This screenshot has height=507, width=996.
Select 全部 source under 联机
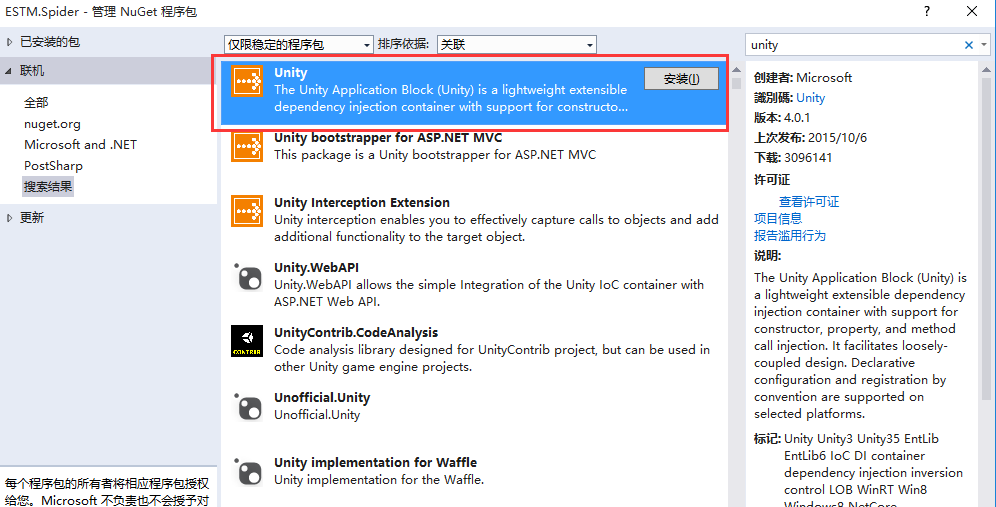pos(36,102)
